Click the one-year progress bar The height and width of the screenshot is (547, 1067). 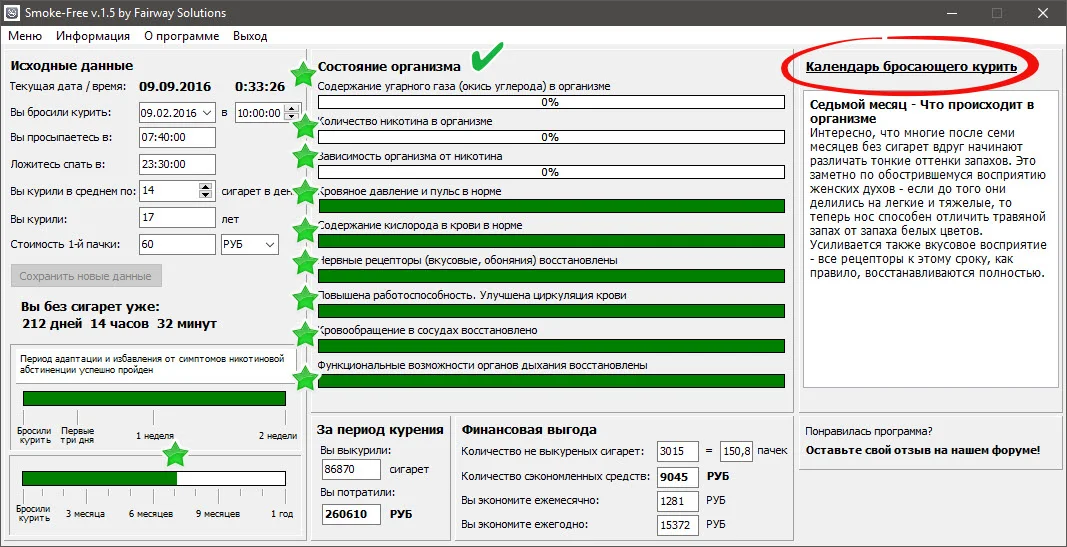point(154,478)
